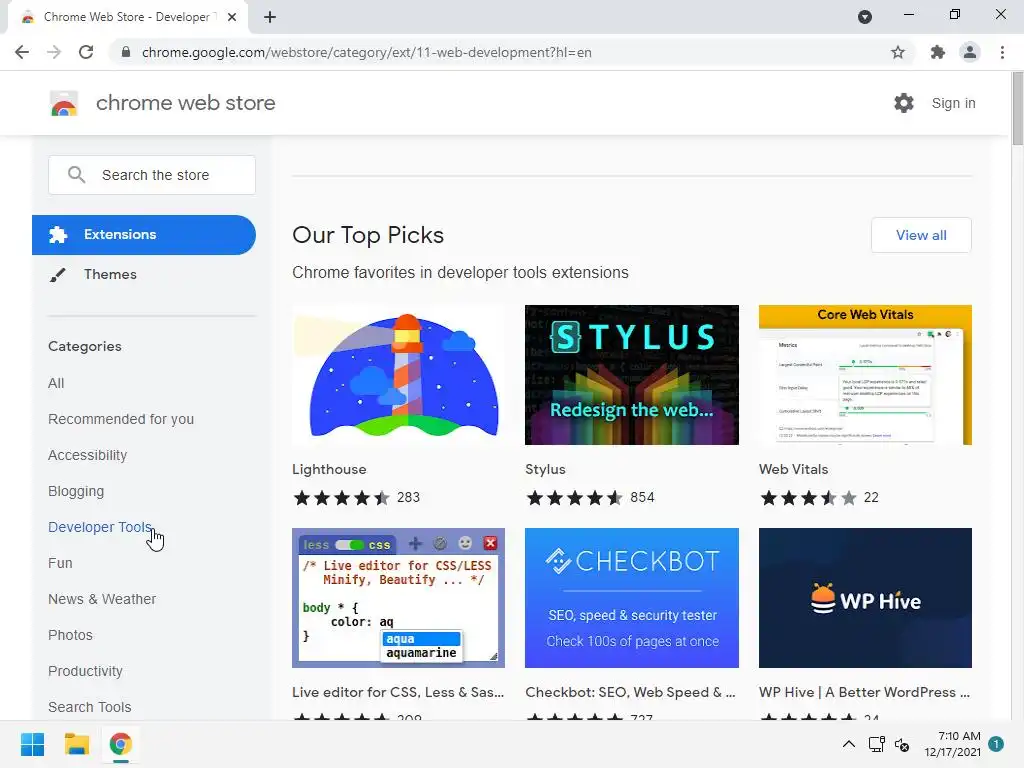Click the View all button

[921, 235]
